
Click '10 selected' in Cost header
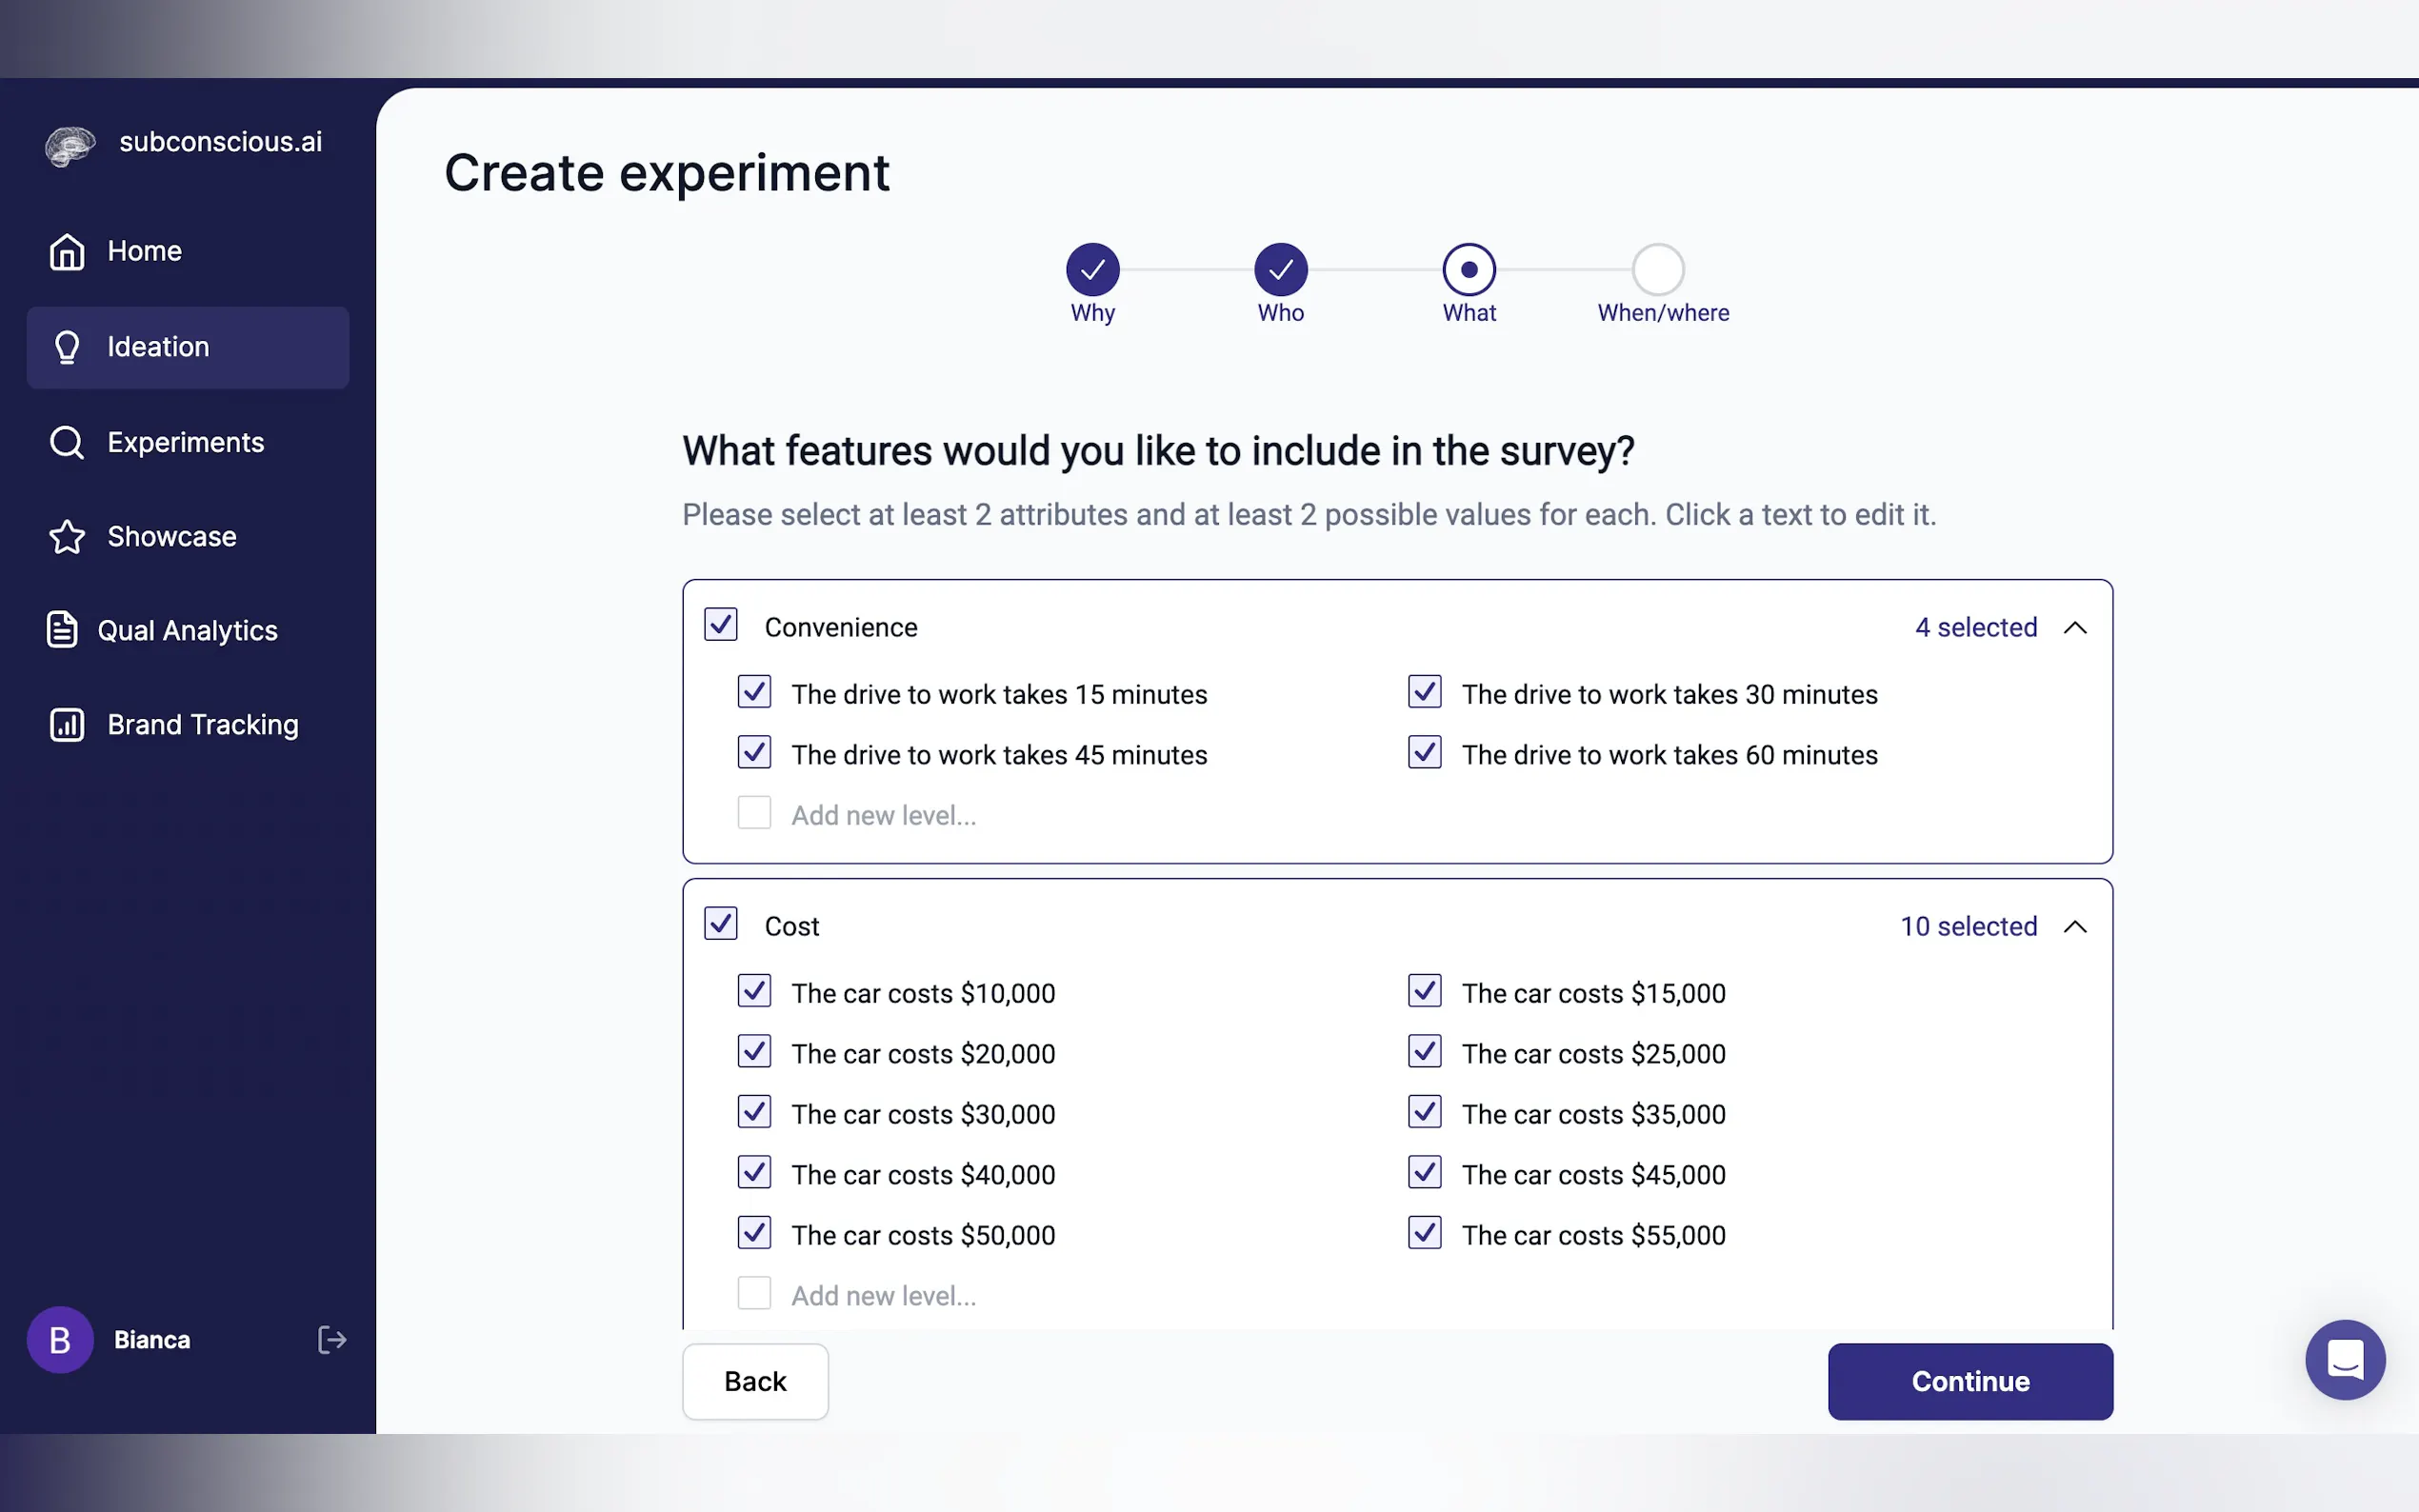(x=1968, y=927)
